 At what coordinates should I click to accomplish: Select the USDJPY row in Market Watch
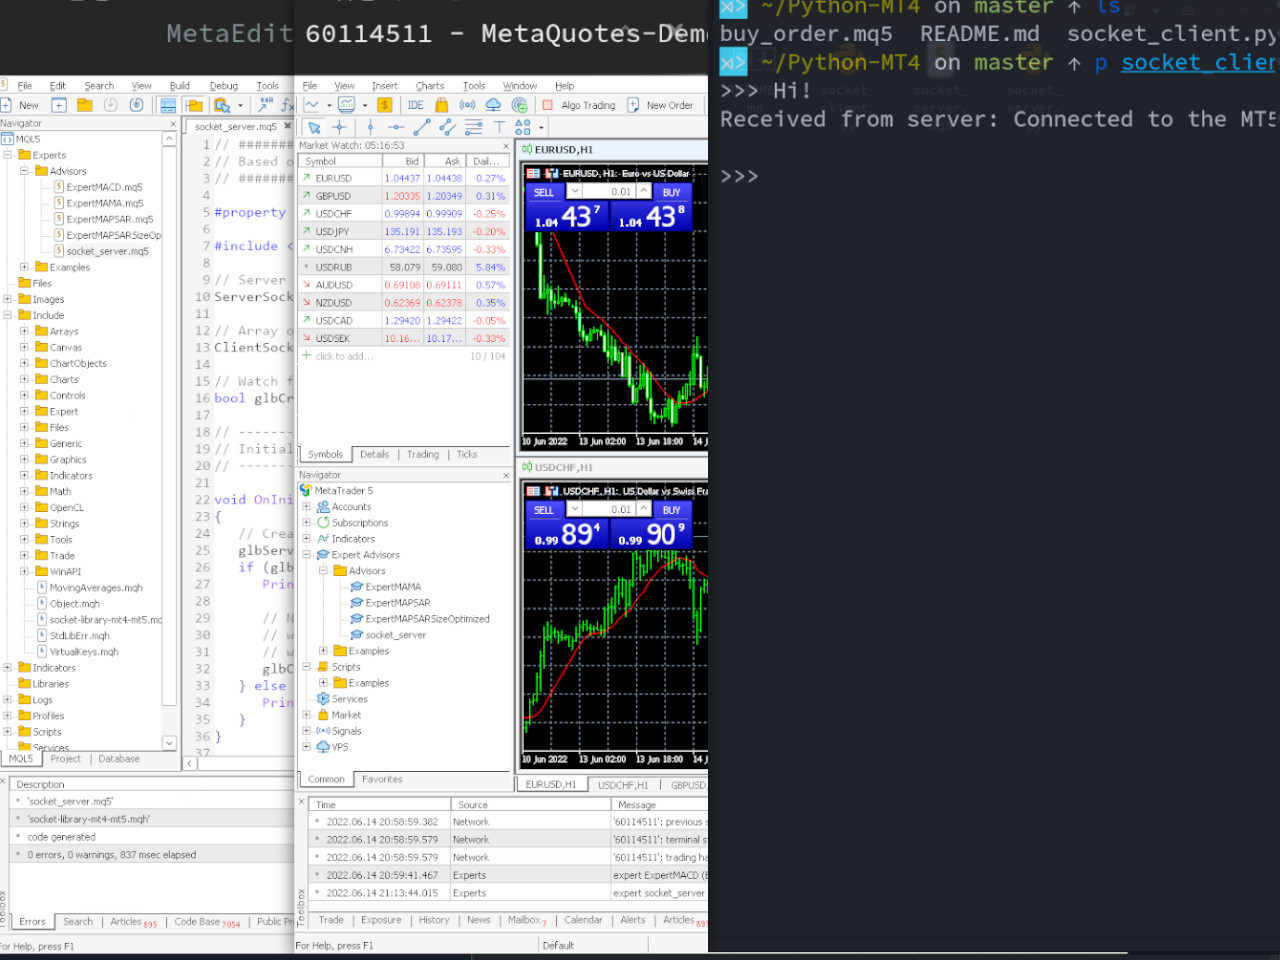pos(404,231)
